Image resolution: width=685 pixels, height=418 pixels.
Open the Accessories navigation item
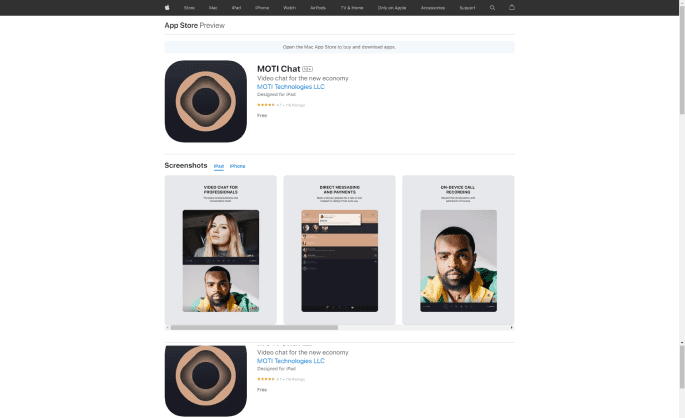tap(433, 8)
